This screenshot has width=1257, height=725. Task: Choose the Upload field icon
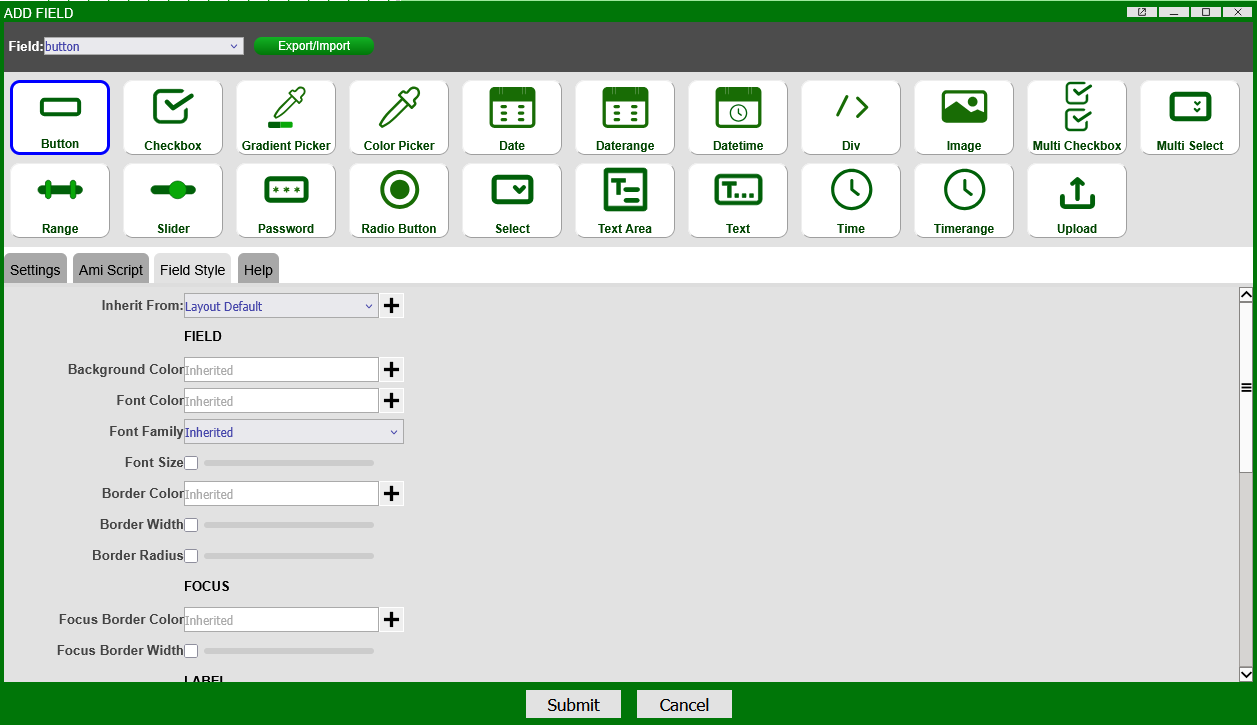pos(1077,200)
